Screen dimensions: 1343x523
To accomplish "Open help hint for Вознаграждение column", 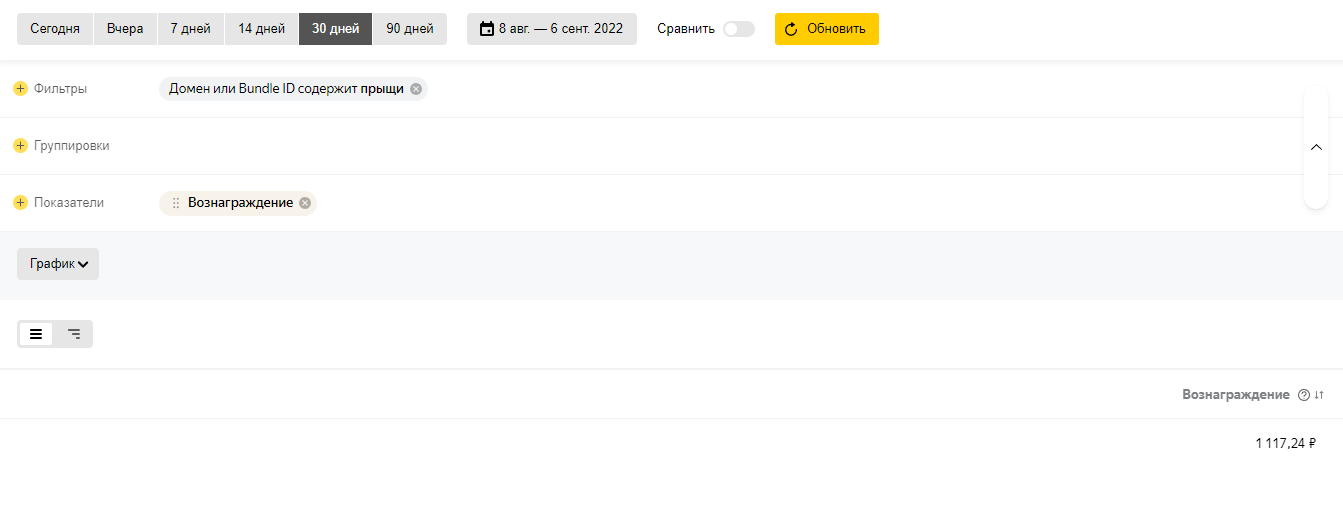I will [1303, 395].
